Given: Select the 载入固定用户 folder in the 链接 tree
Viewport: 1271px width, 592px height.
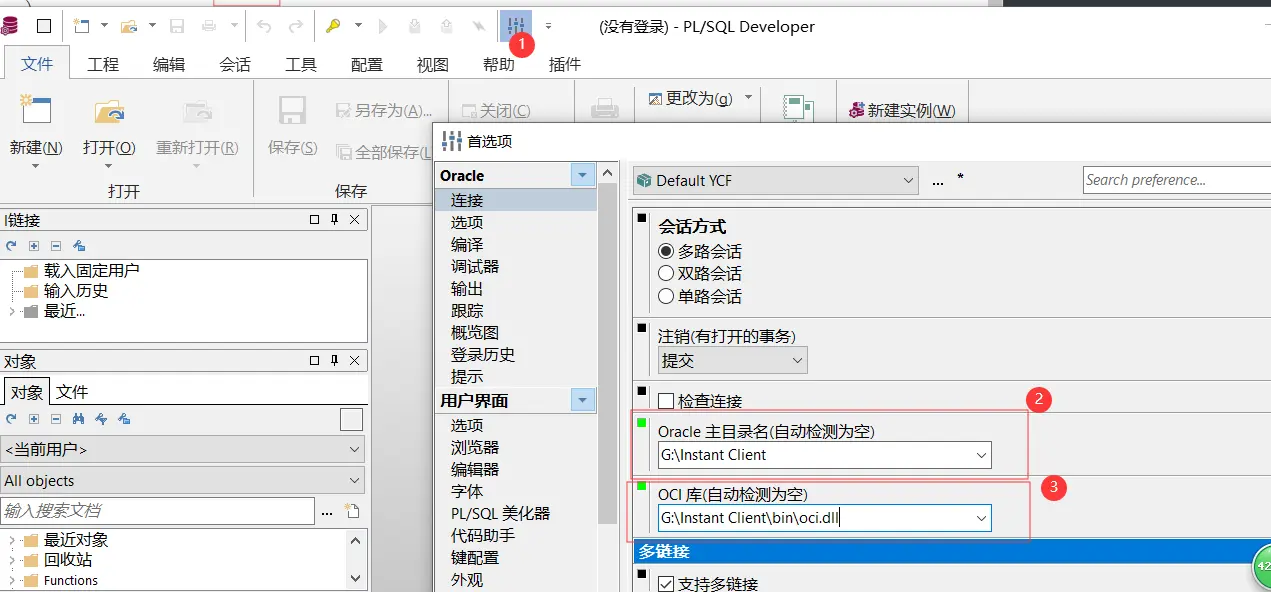Looking at the screenshot, I should 91,270.
